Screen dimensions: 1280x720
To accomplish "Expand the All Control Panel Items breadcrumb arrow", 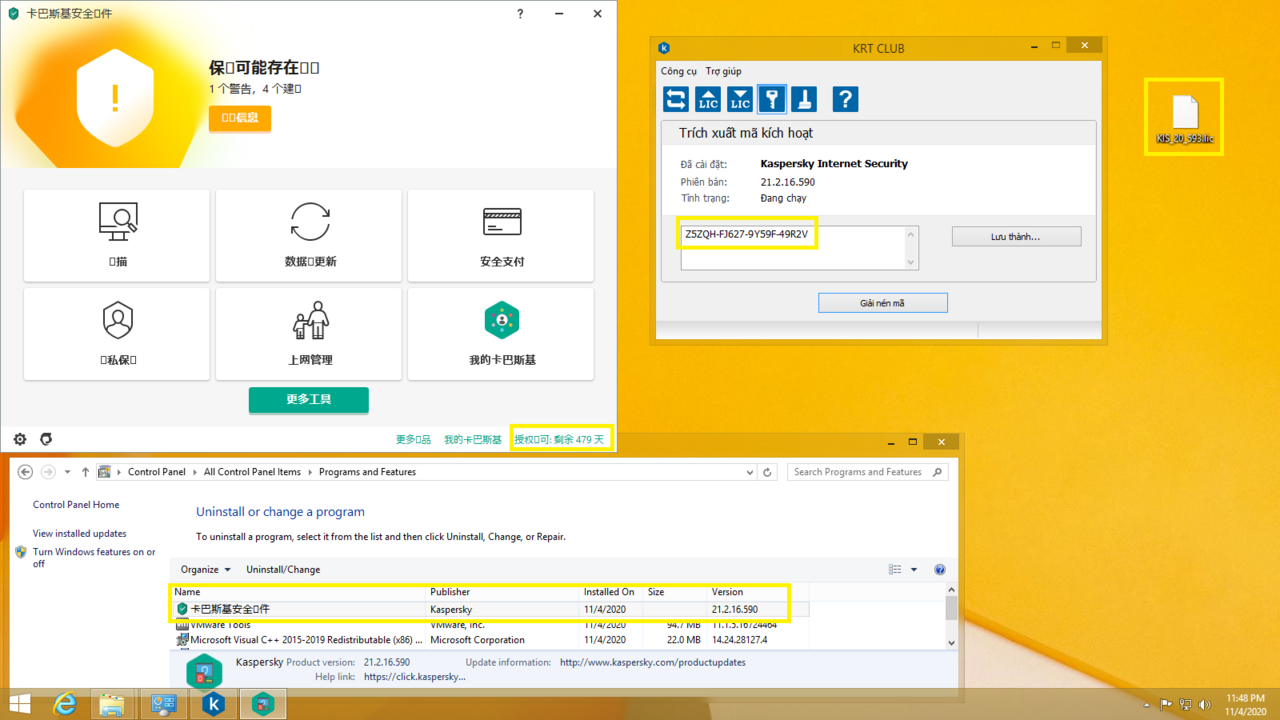I will [x=310, y=472].
